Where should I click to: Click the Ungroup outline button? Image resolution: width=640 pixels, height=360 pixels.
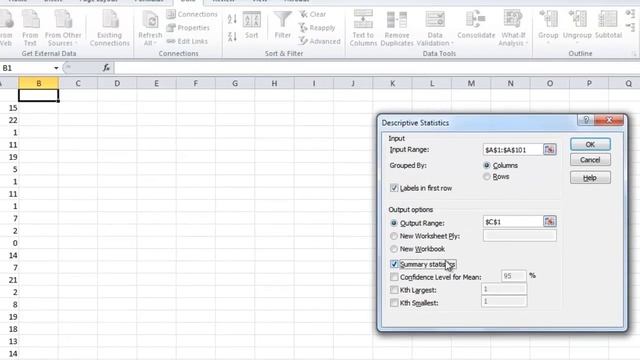tap(577, 27)
